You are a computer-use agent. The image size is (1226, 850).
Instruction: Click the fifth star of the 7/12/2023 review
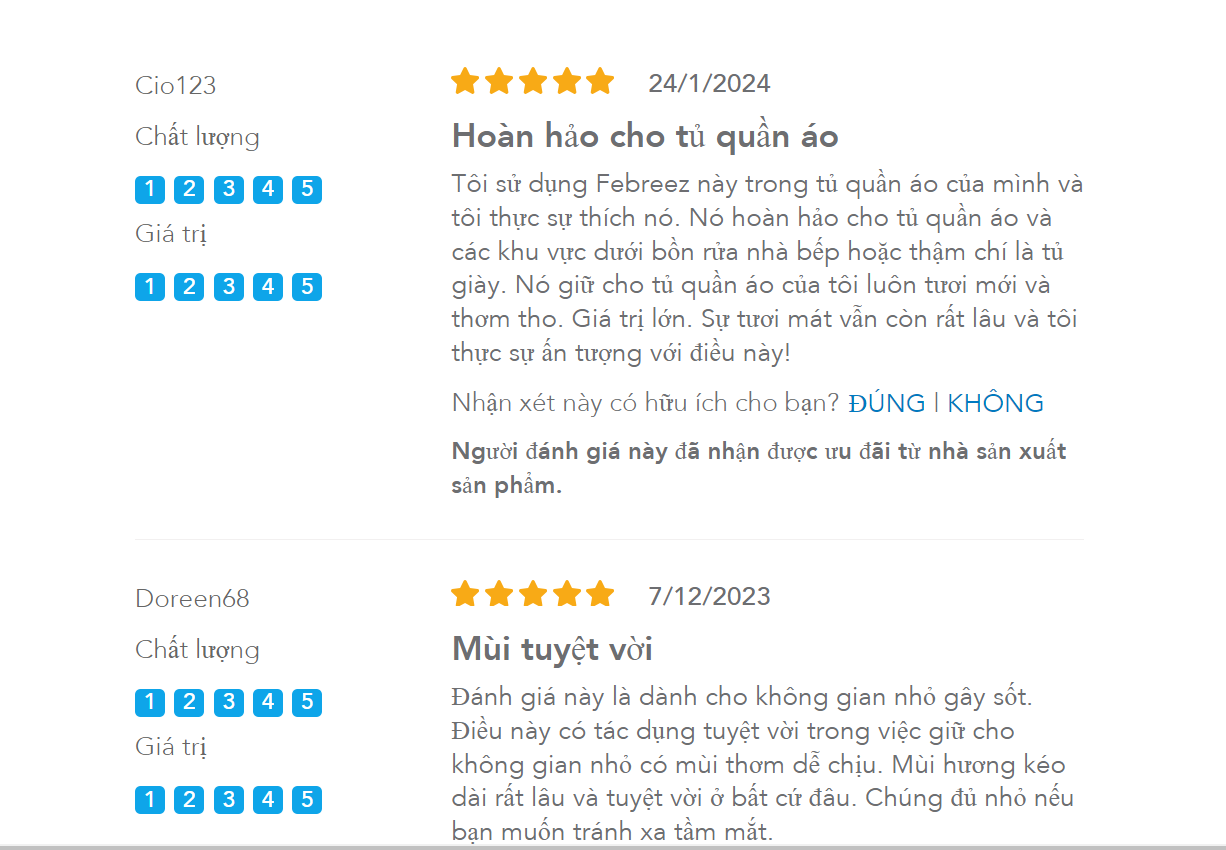(600, 594)
